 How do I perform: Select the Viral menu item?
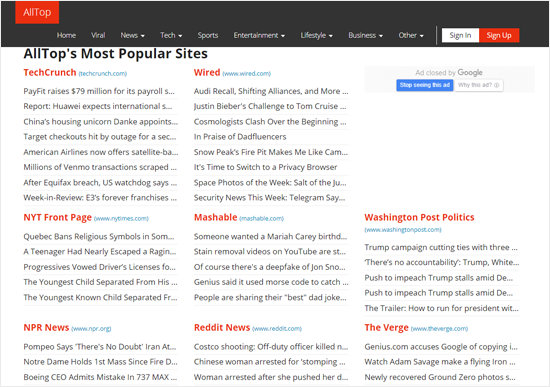tap(98, 35)
